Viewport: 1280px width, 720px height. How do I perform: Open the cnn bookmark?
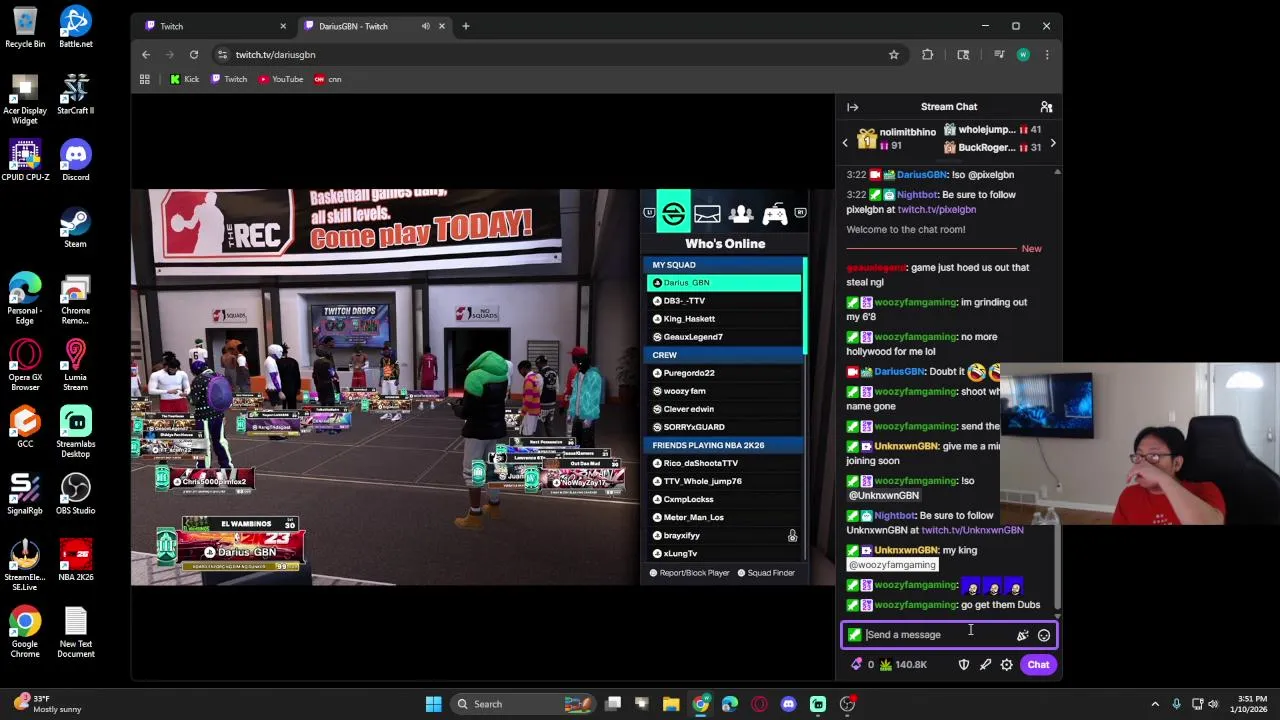pyautogui.click(x=327, y=79)
